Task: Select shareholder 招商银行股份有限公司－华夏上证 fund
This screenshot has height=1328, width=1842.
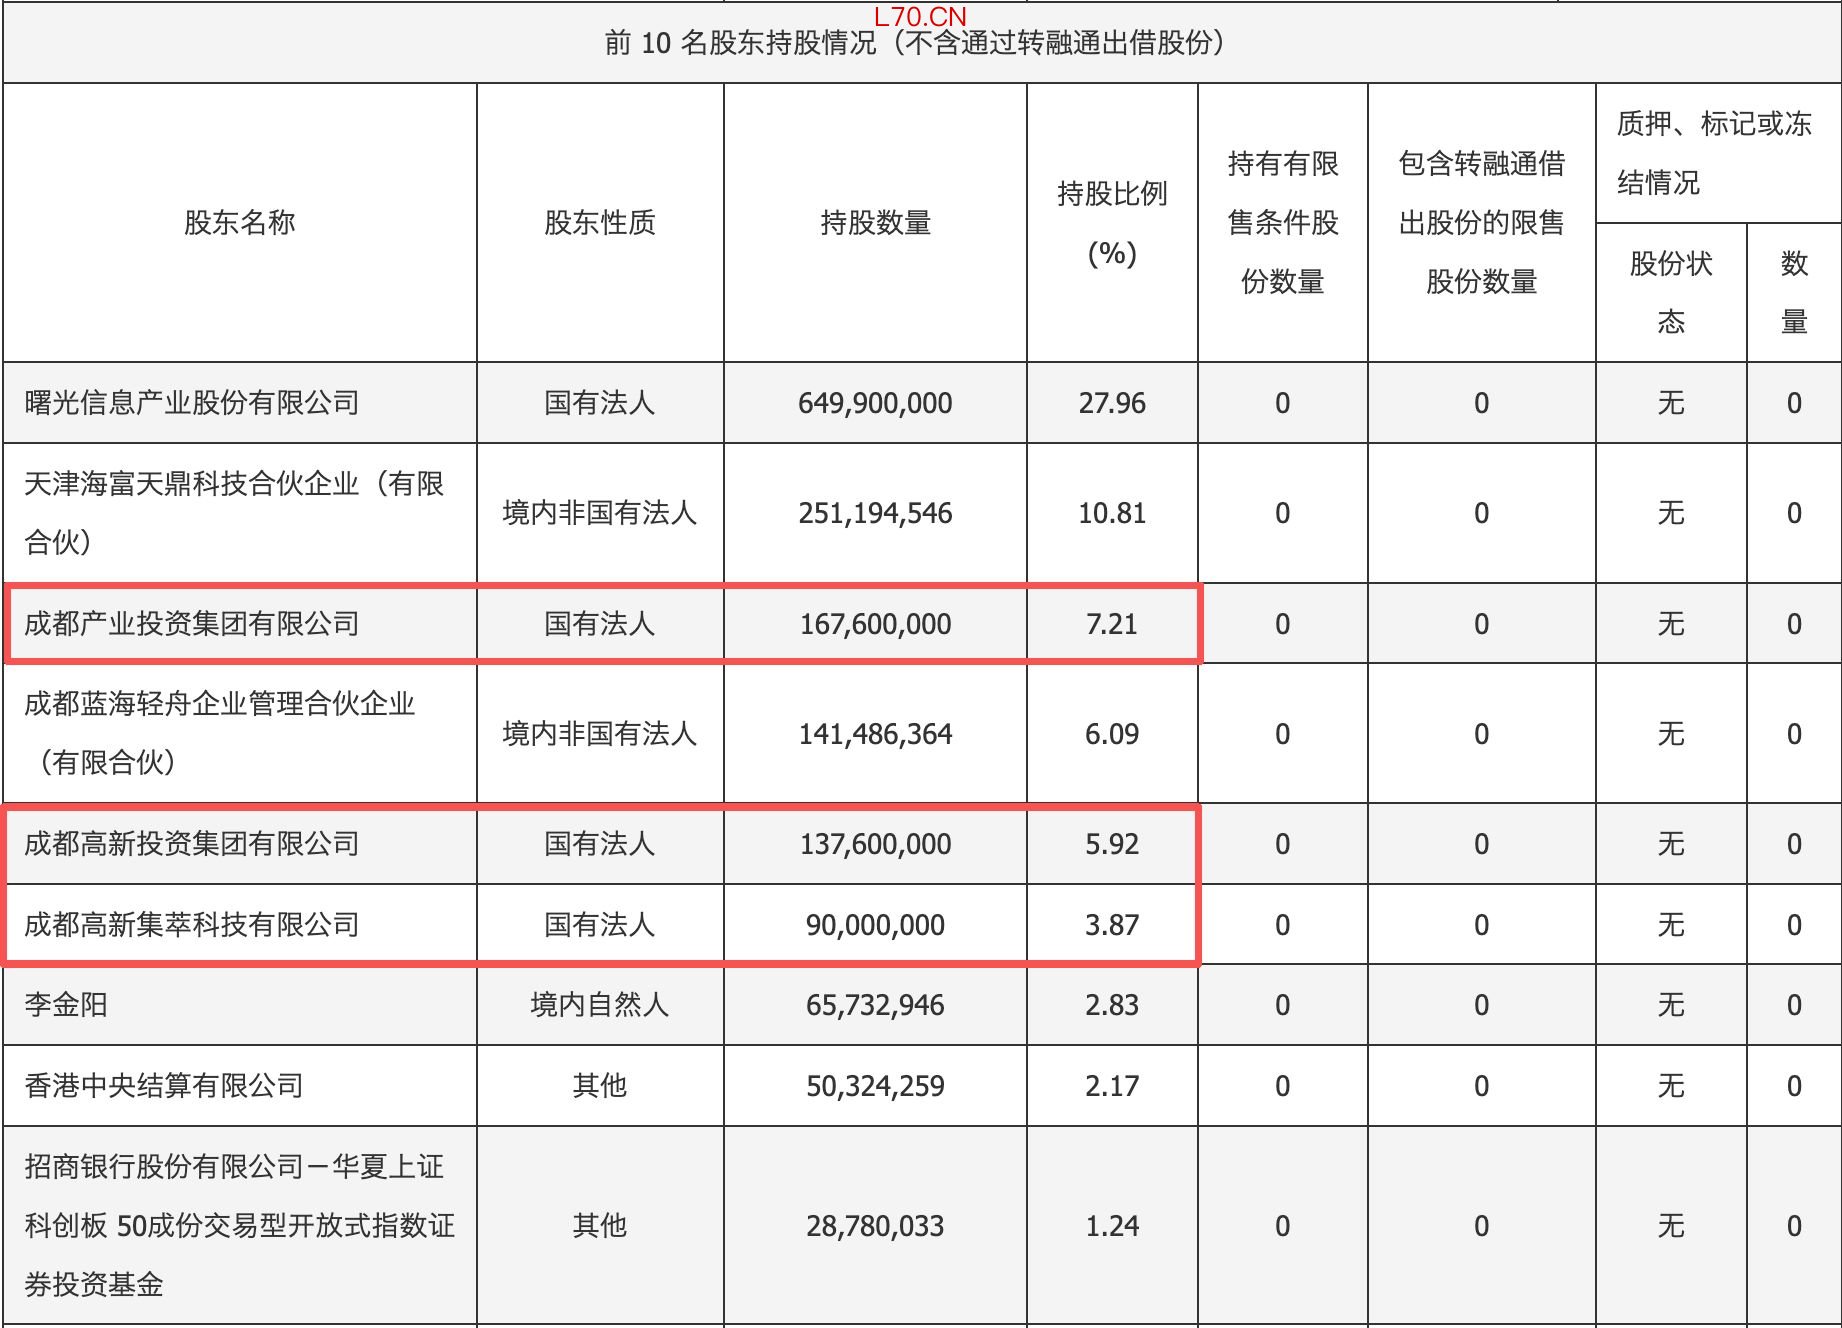Action: (x=240, y=1225)
